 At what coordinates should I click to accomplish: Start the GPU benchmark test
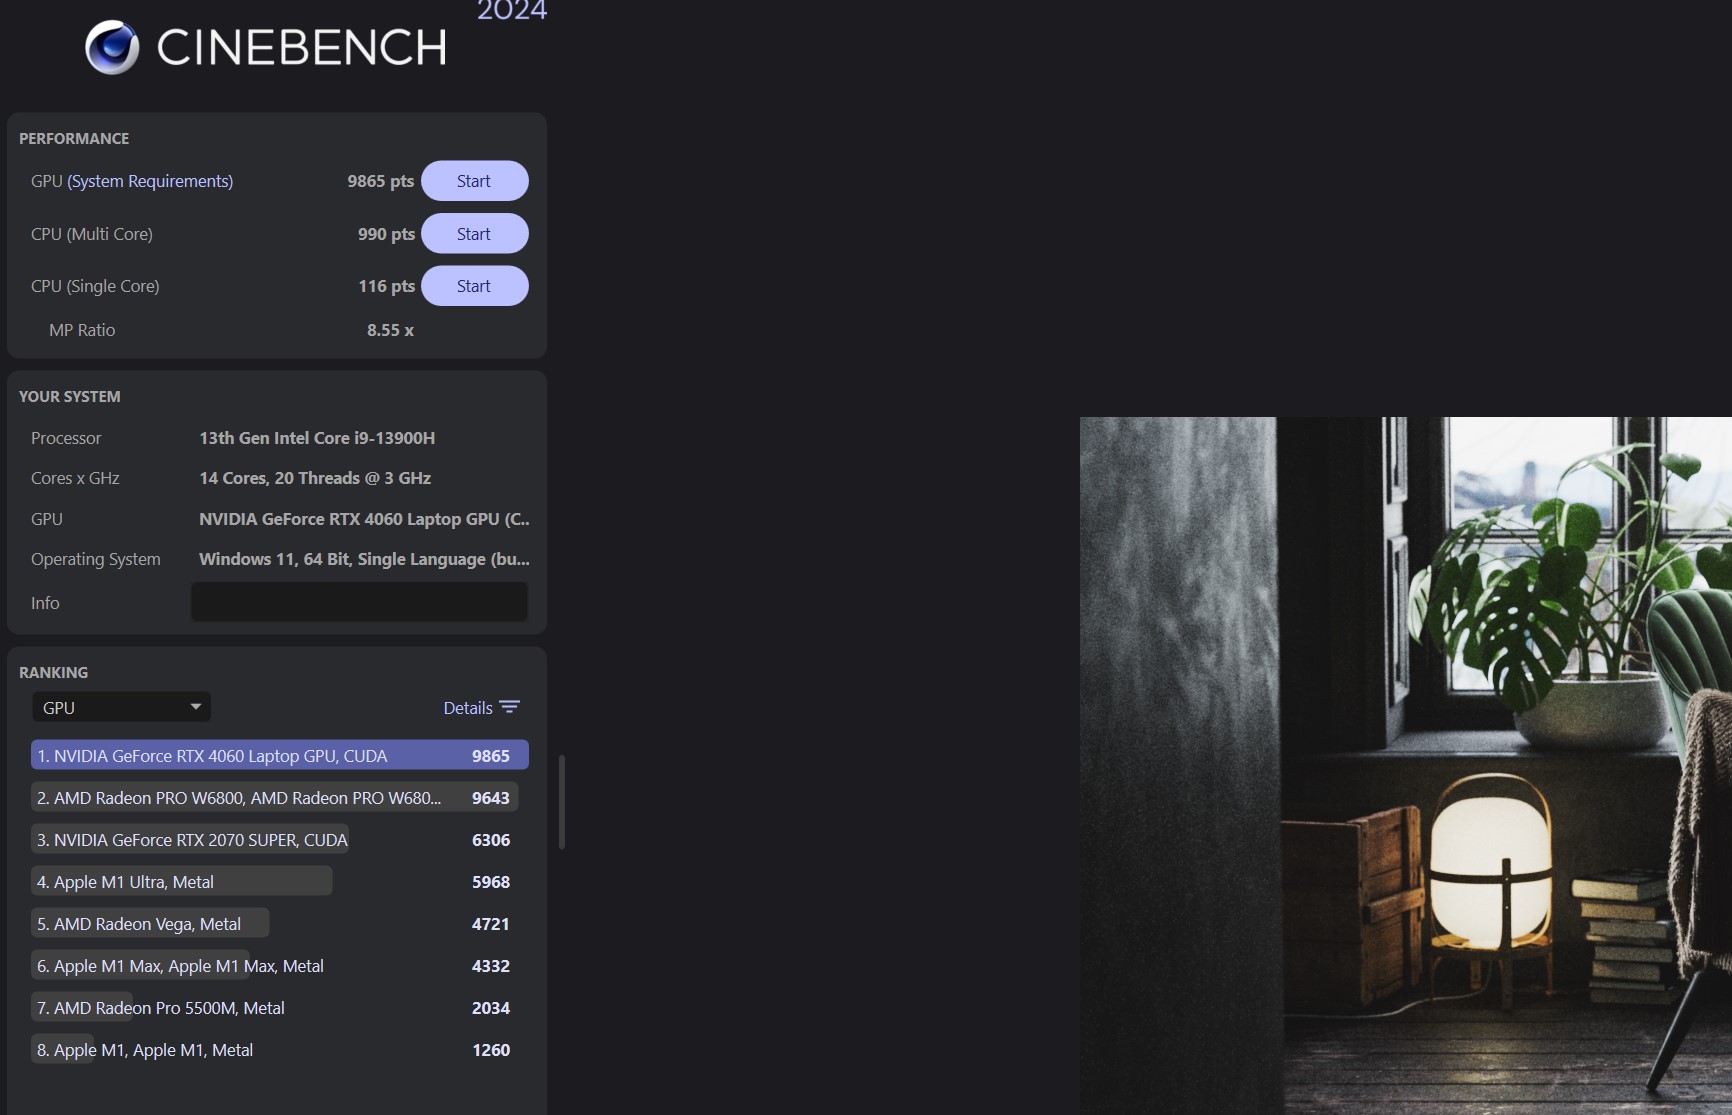click(x=474, y=181)
